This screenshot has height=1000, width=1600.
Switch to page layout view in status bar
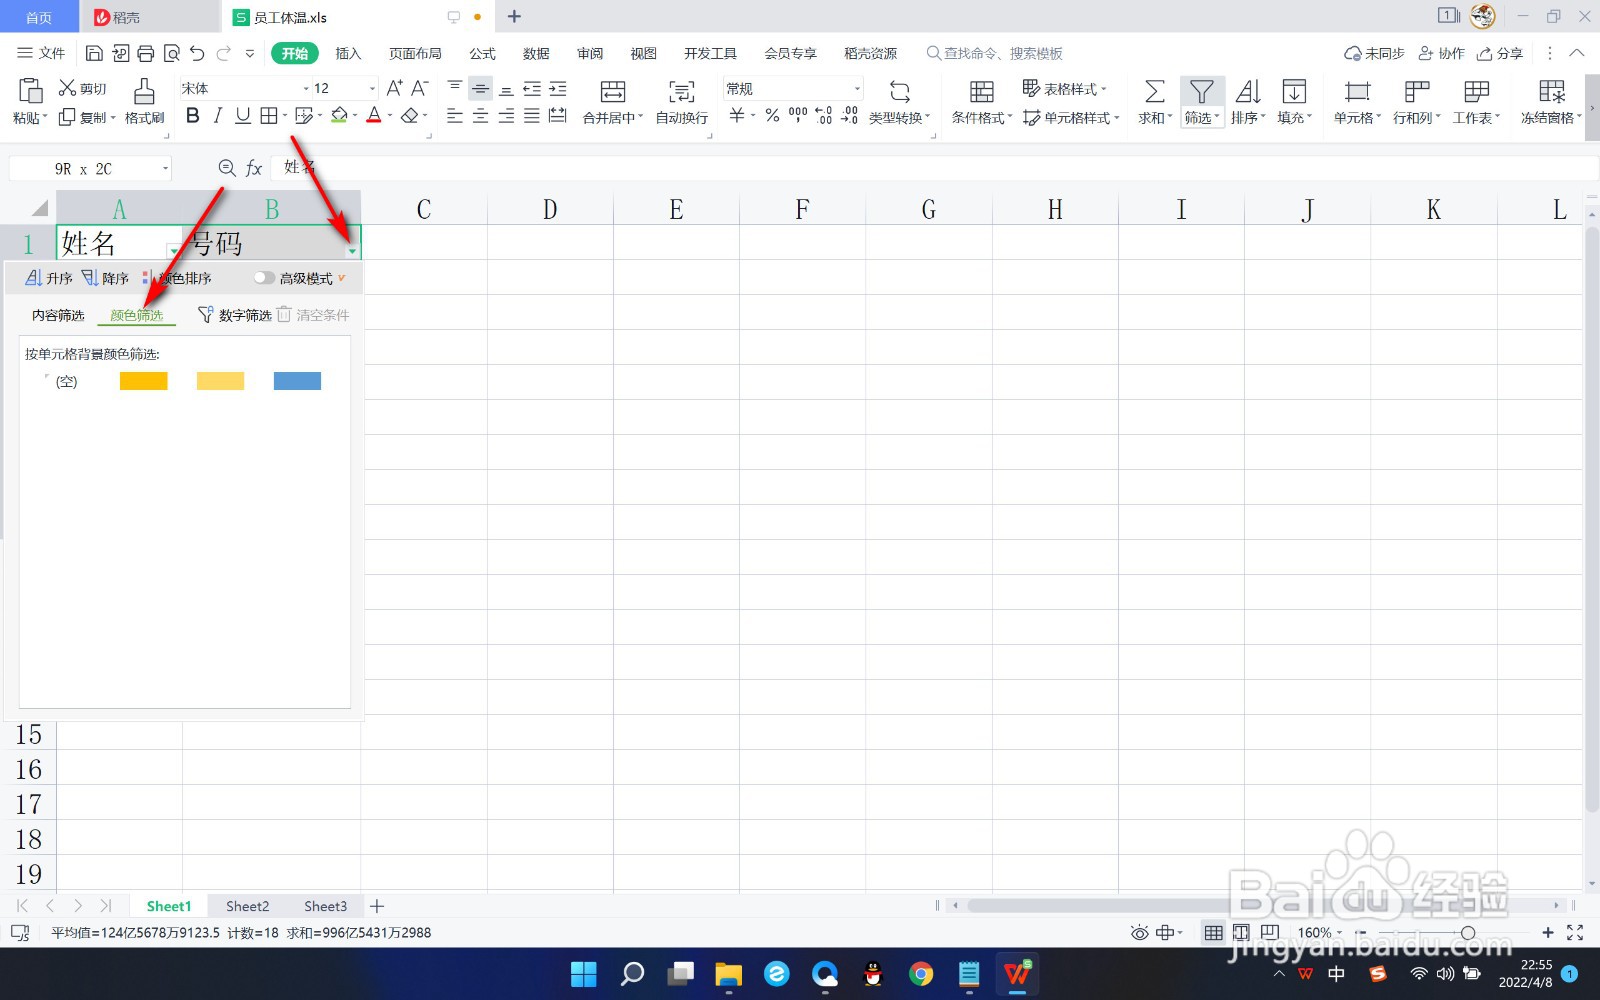pos(1241,932)
